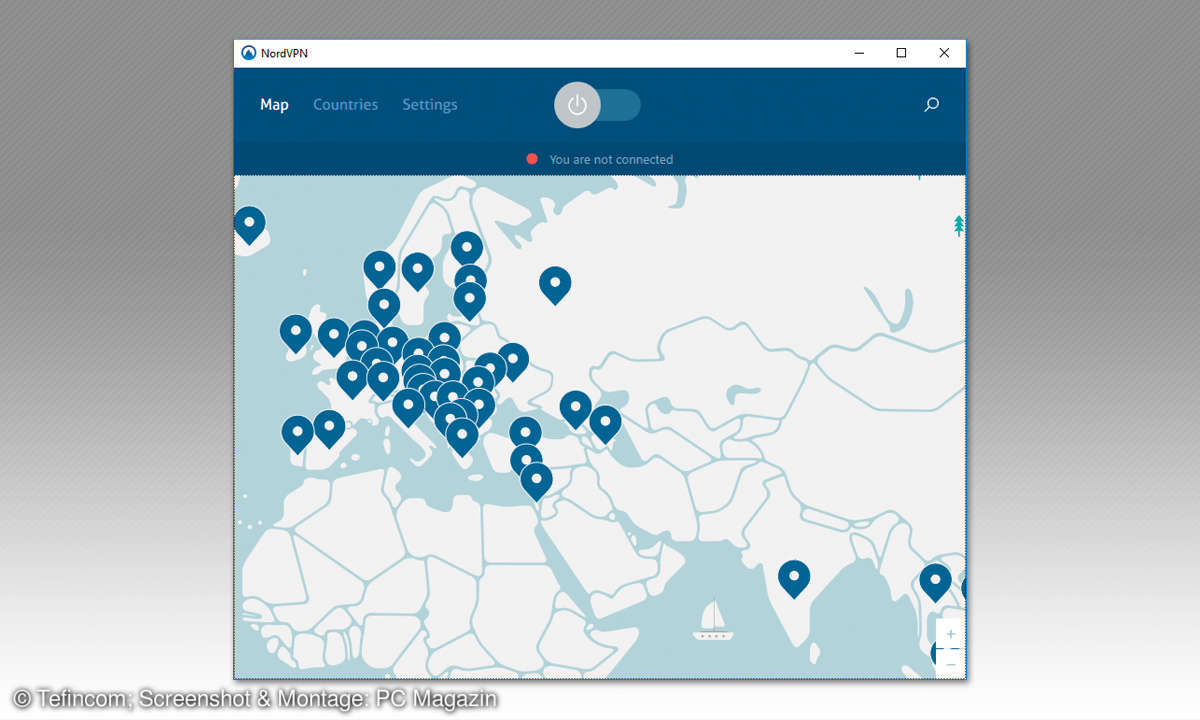Toggle the VPN quick connect power switch

(597, 105)
